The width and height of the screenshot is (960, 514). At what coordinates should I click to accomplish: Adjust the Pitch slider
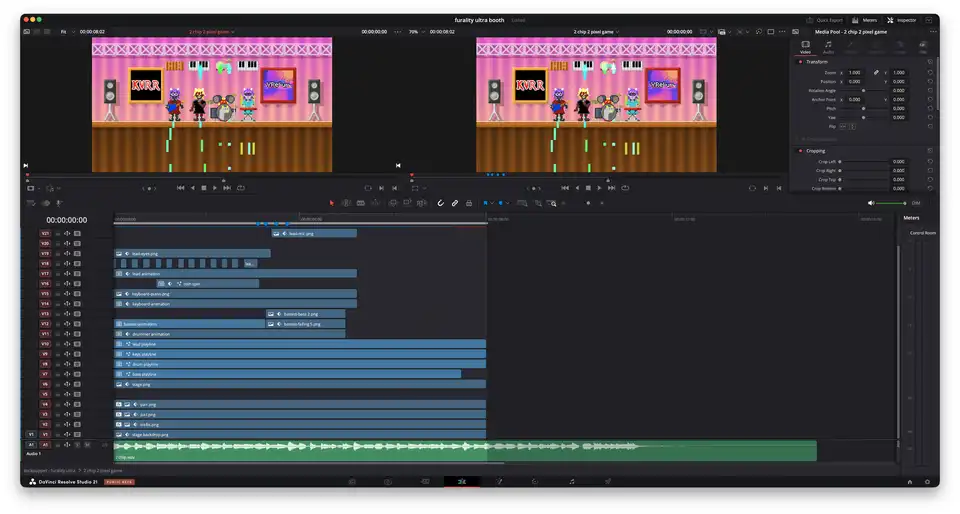coord(863,108)
